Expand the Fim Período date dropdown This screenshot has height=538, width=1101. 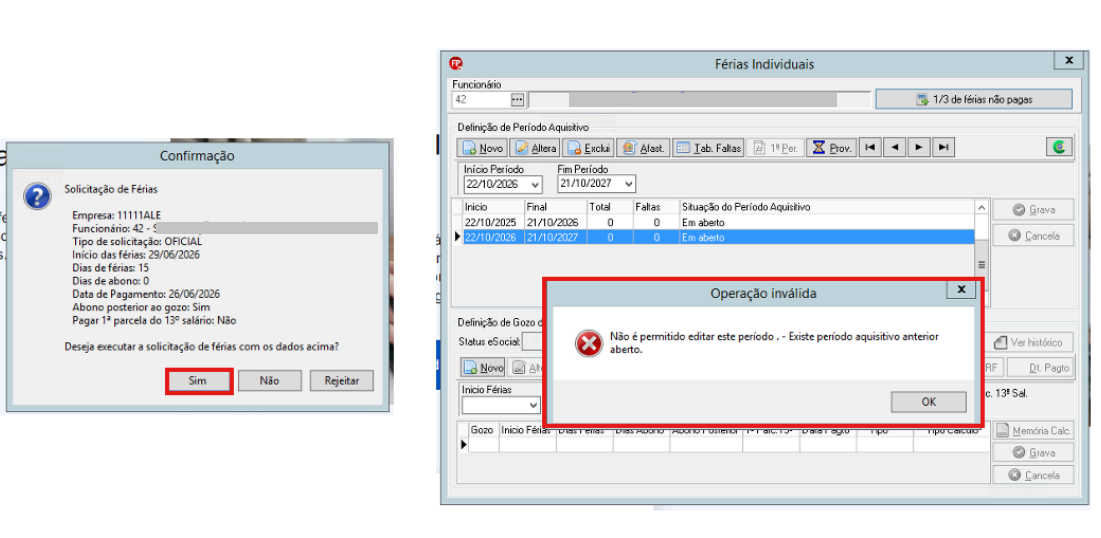point(628,184)
